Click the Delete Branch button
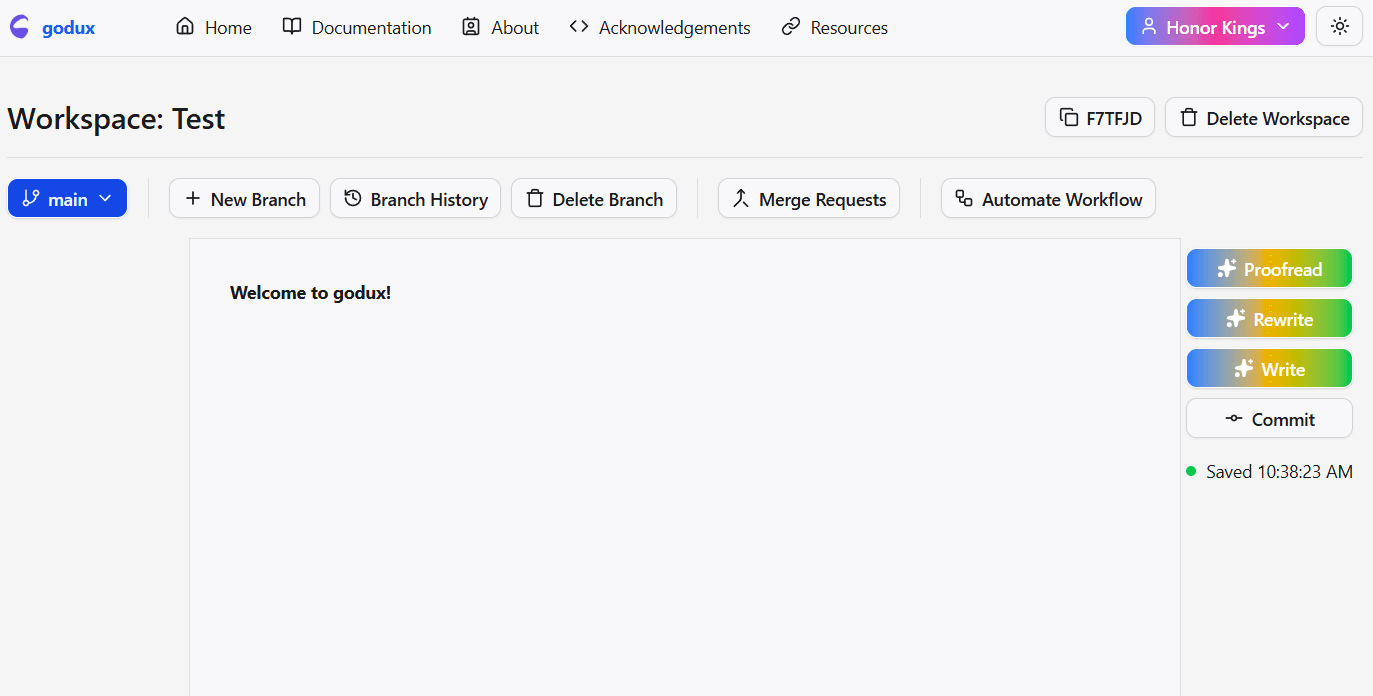This screenshot has height=696, width=1373. (x=594, y=199)
